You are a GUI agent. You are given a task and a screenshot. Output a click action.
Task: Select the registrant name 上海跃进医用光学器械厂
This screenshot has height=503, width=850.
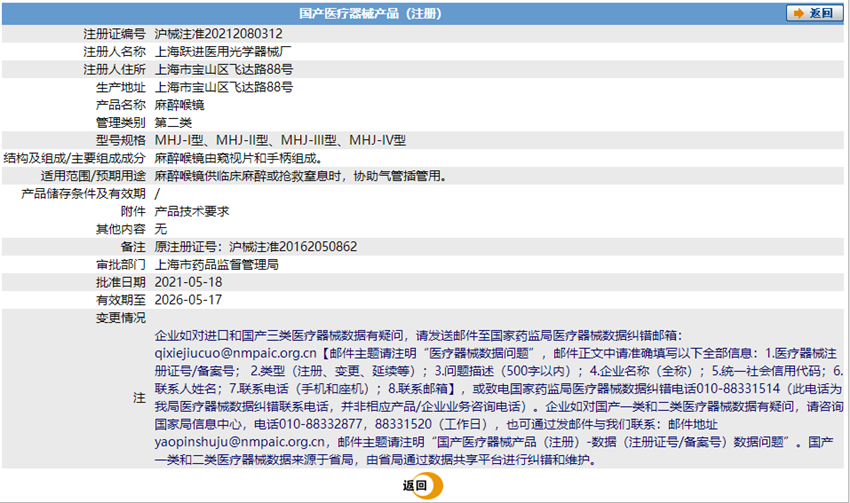click(223, 51)
